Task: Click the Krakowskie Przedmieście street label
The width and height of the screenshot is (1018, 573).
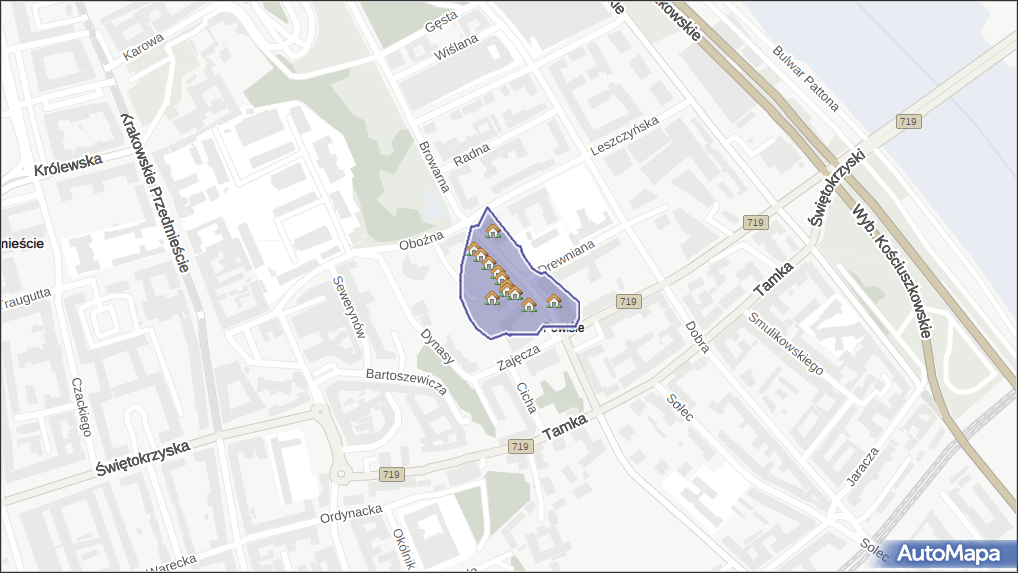Action: coord(154,192)
